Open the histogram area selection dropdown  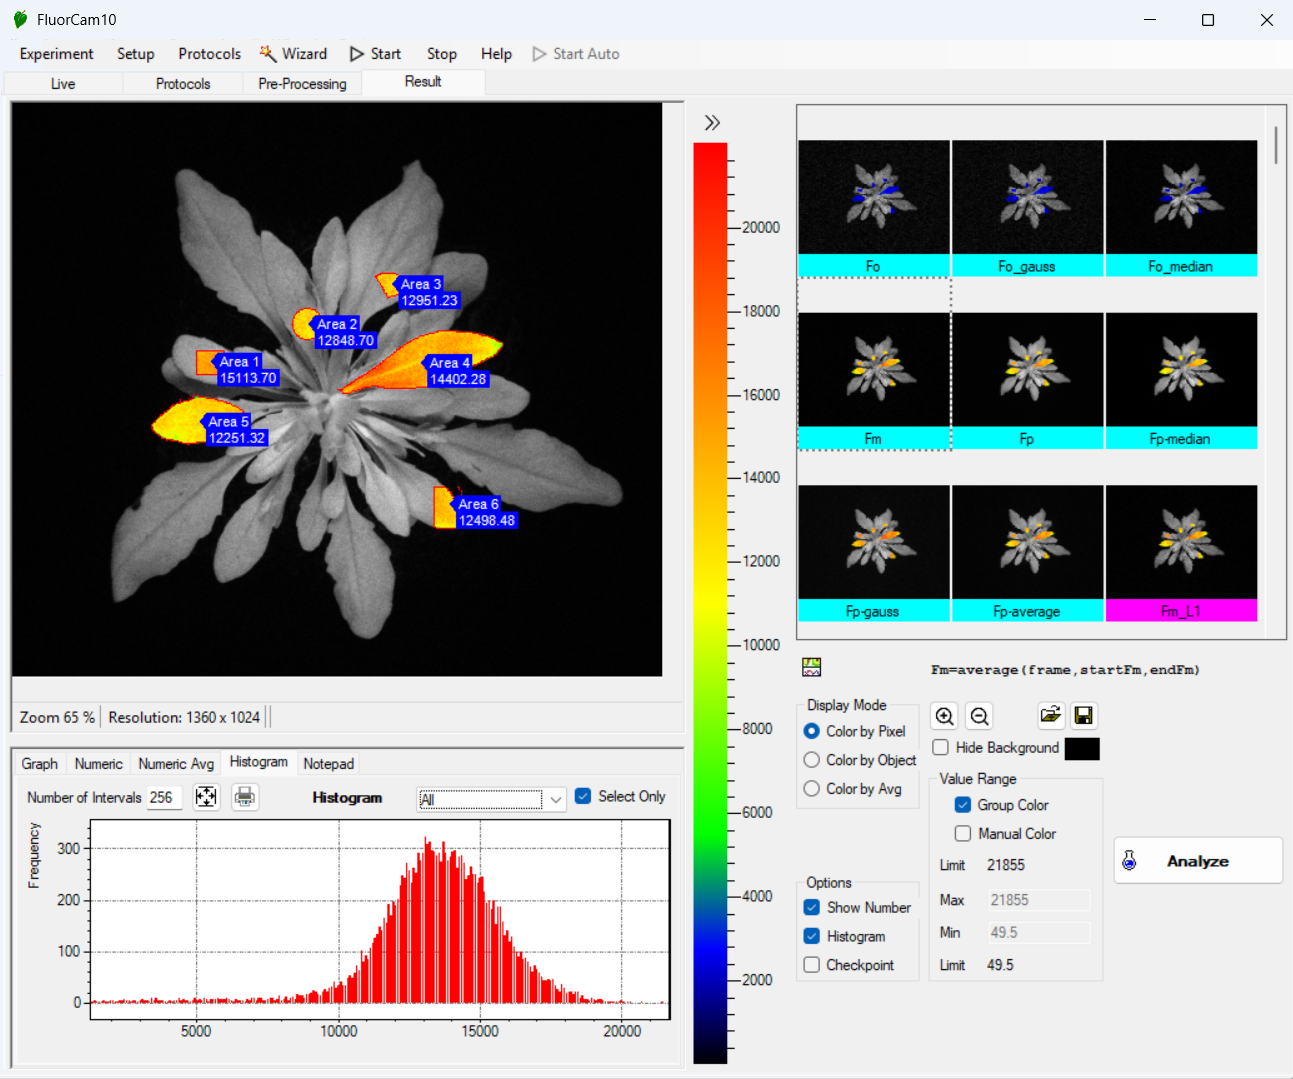556,799
